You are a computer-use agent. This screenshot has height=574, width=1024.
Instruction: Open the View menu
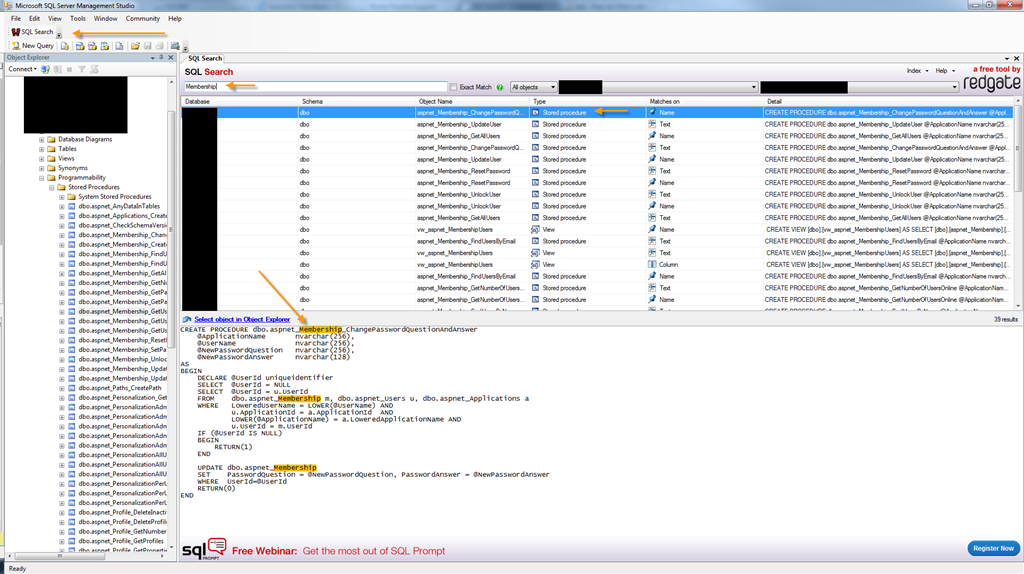[x=55, y=18]
